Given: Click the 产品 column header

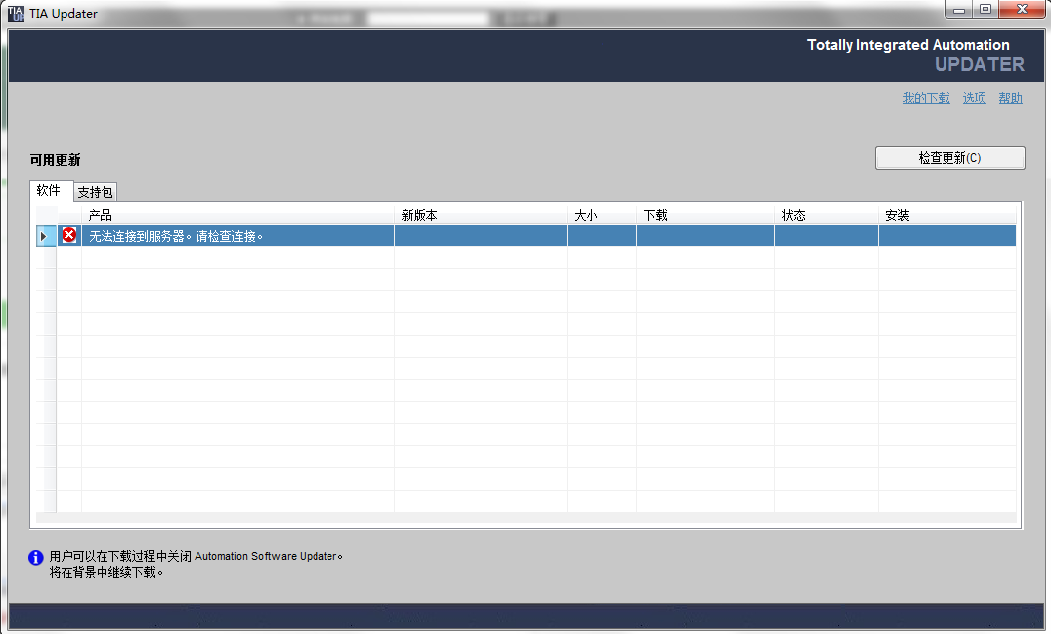Looking at the screenshot, I should 238,215.
